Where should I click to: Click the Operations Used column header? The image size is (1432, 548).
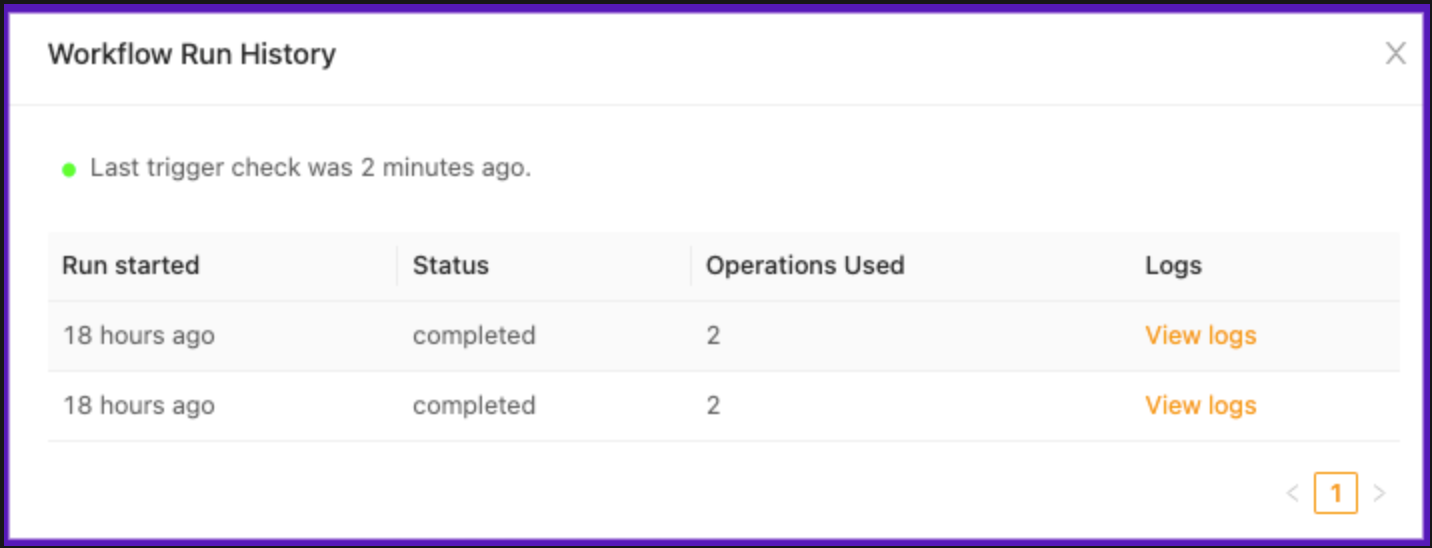point(805,266)
